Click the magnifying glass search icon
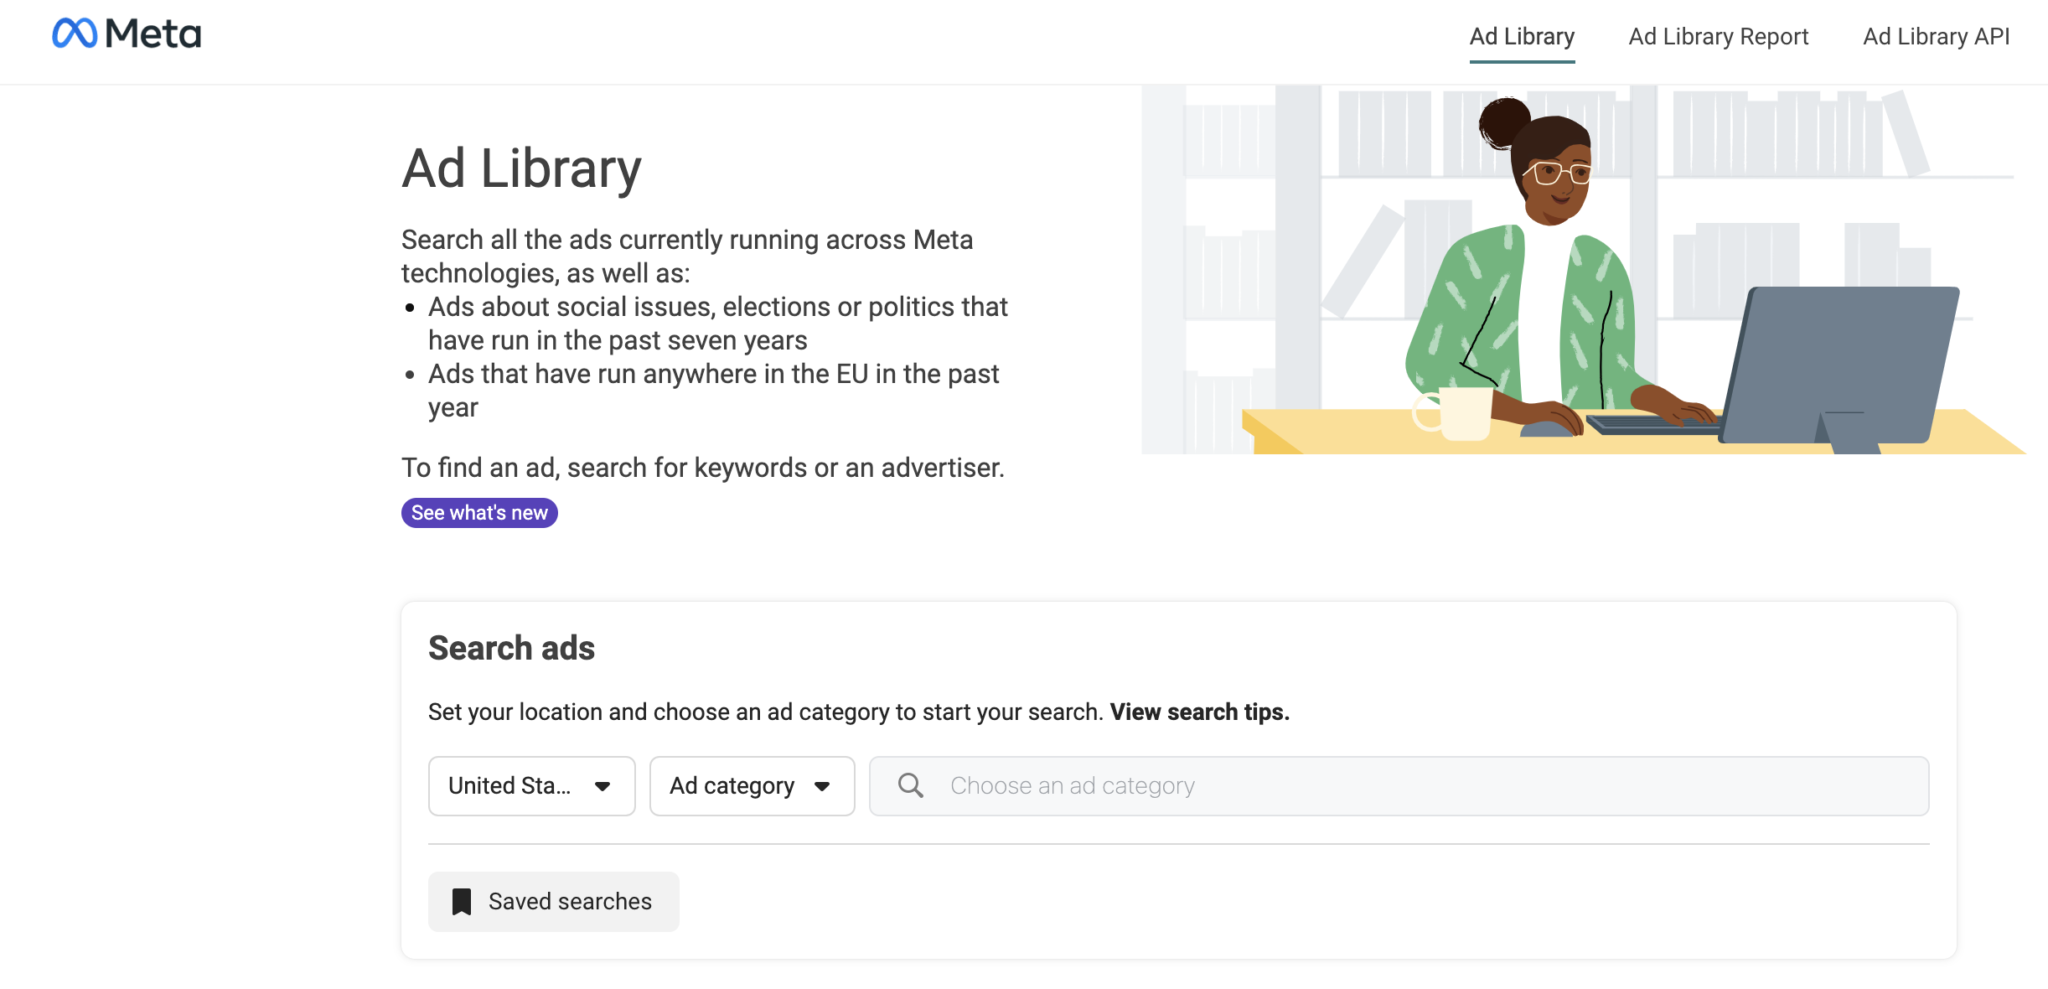Image resolution: width=2048 pixels, height=989 pixels. [x=911, y=785]
